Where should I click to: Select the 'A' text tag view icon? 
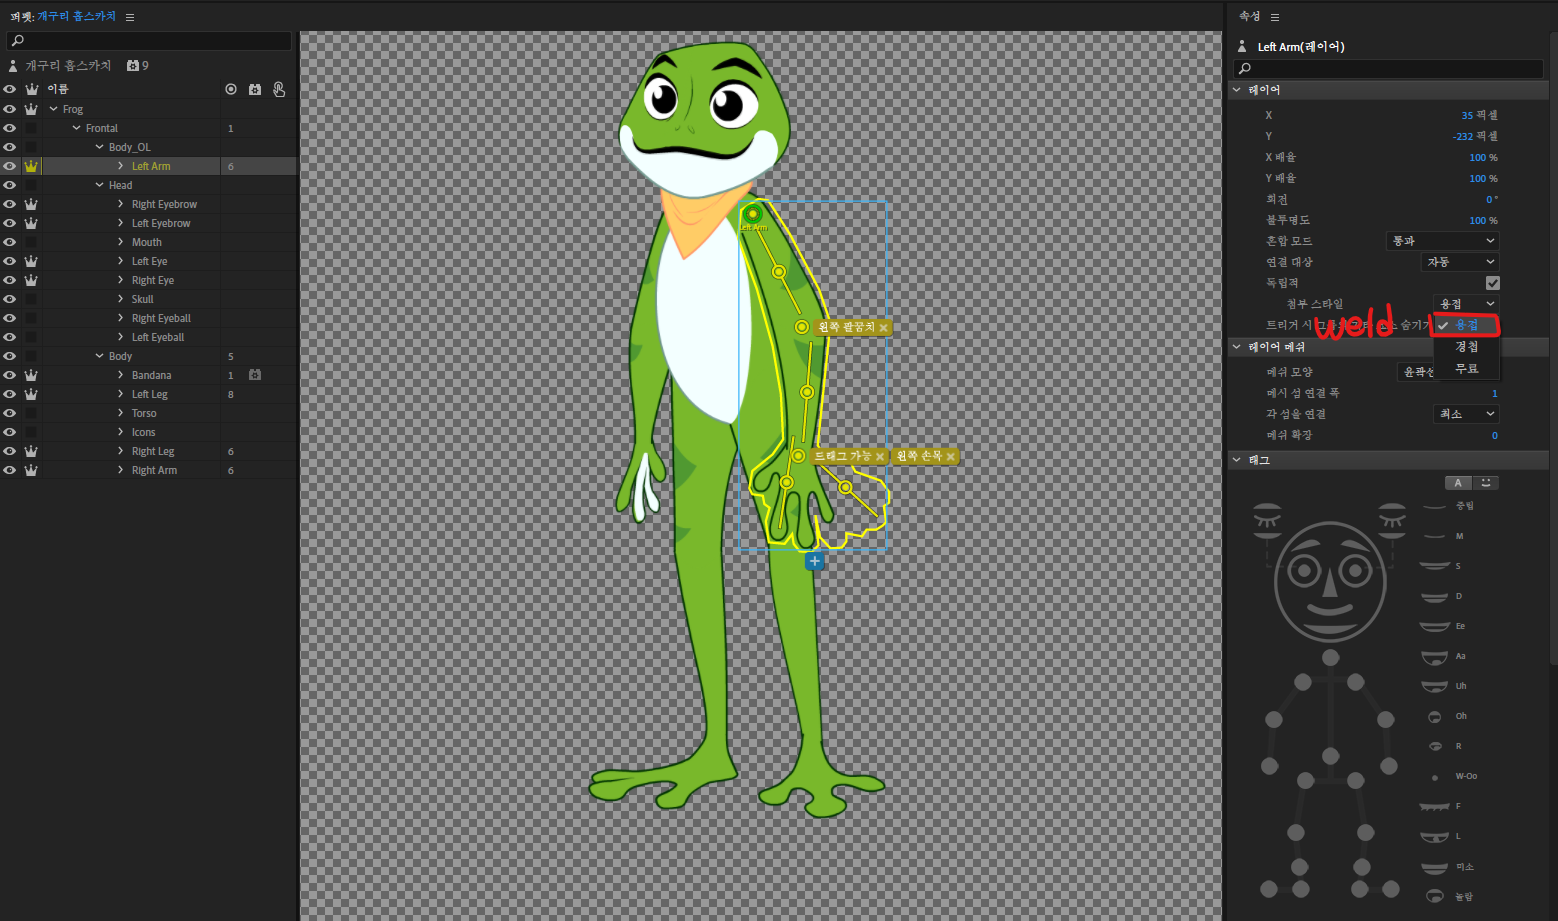click(1458, 482)
